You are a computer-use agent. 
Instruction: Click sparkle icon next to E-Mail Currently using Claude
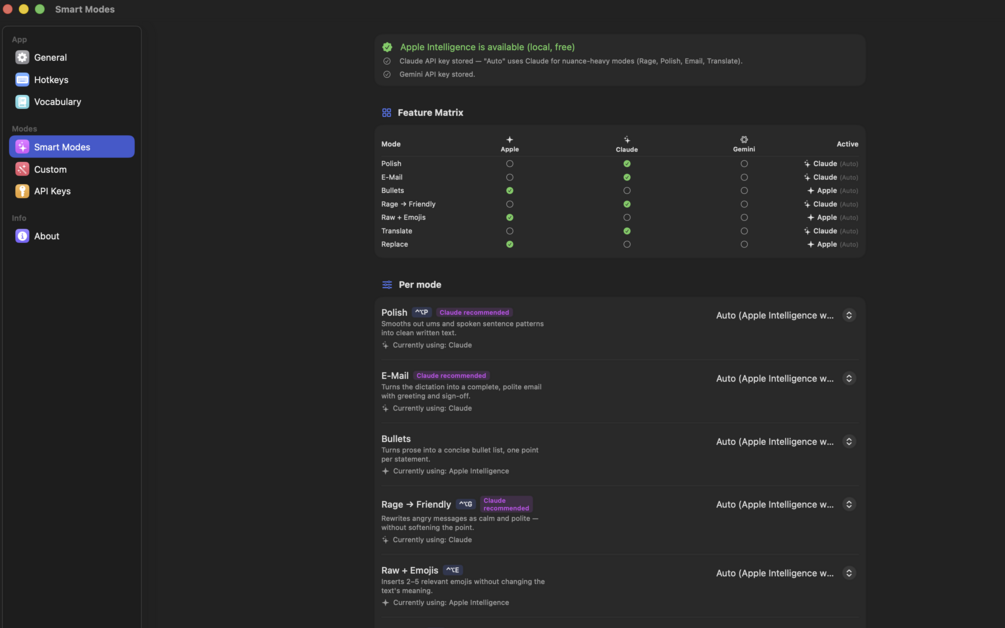(x=385, y=408)
